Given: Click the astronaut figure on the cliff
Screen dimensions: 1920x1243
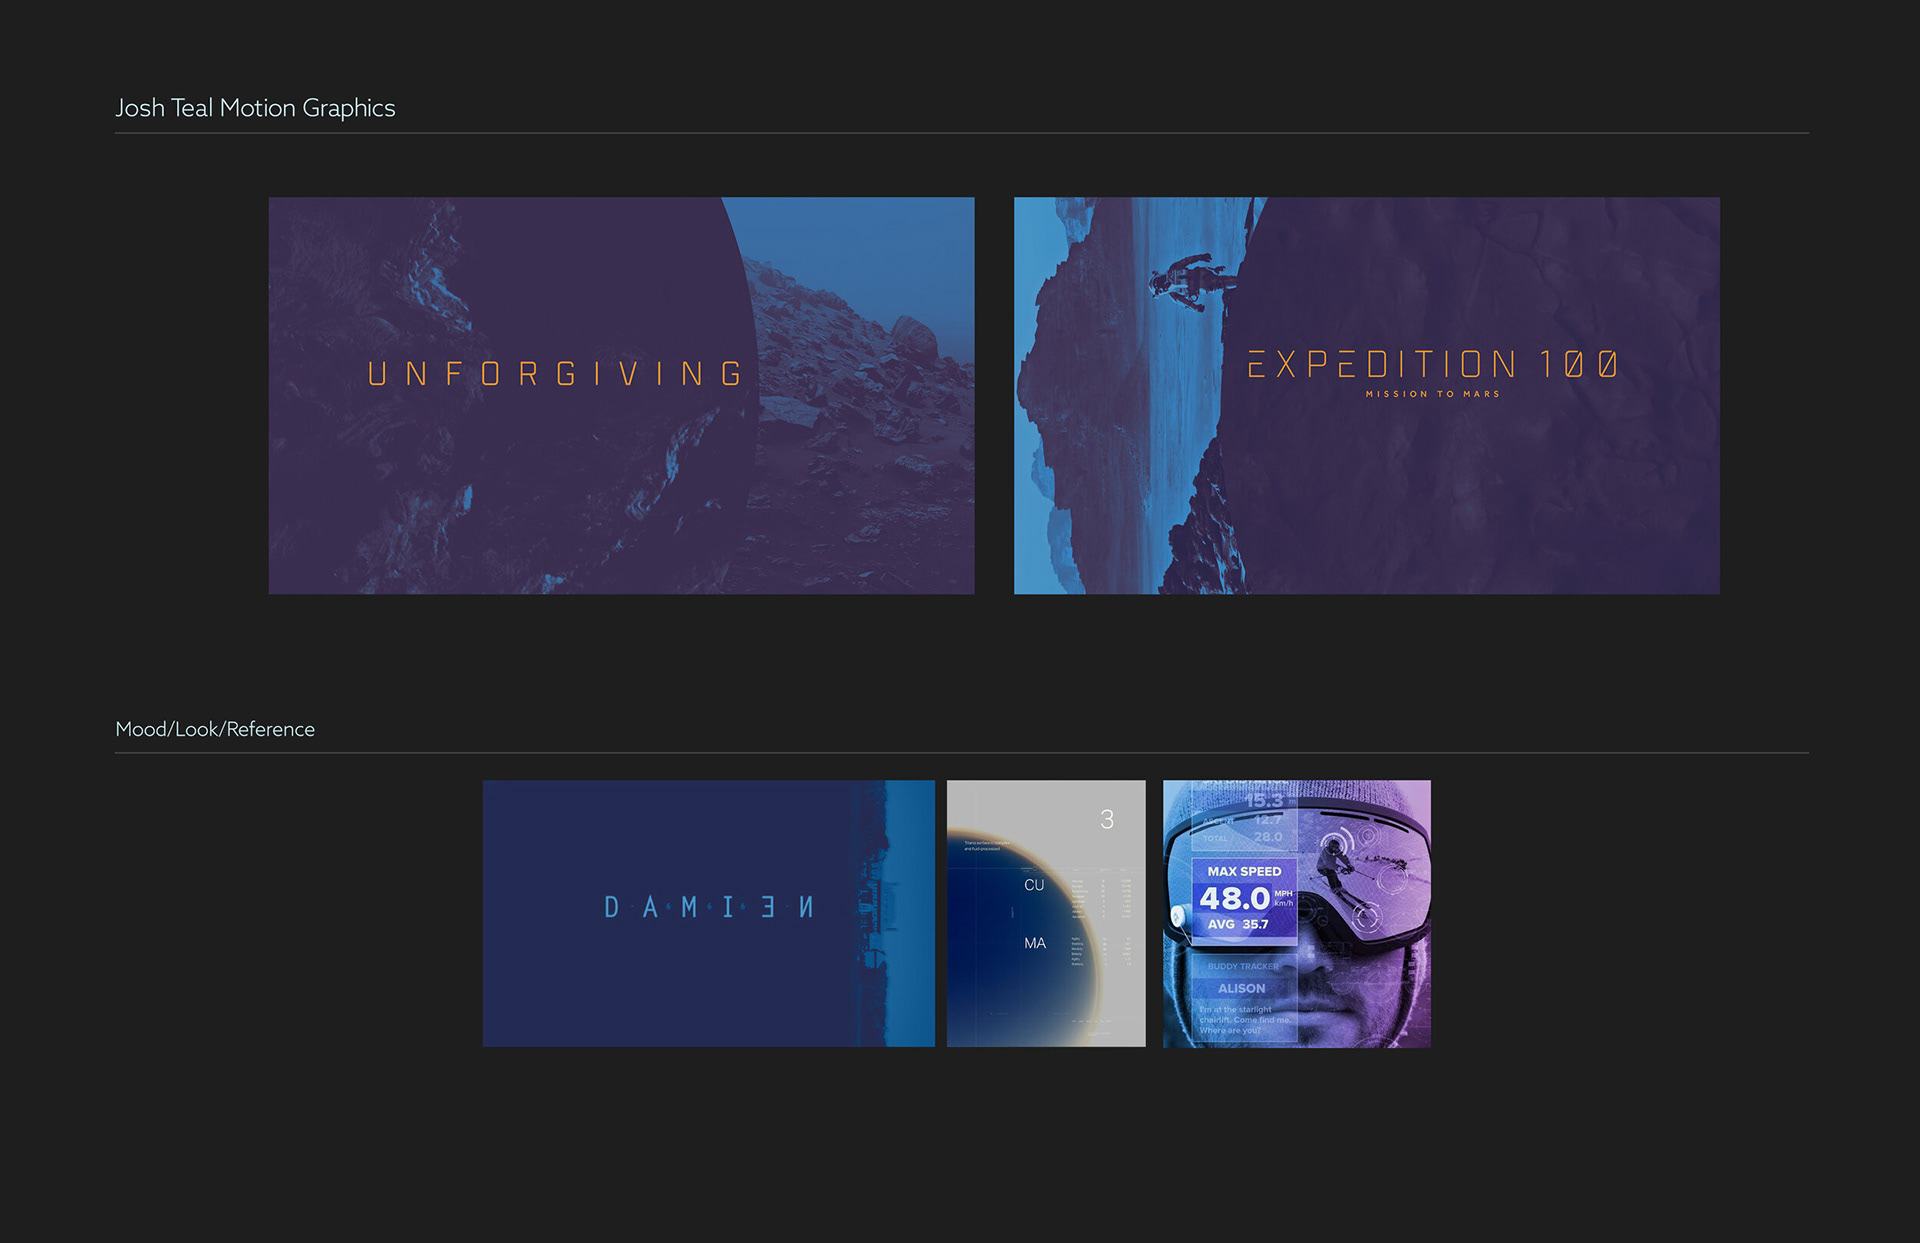Looking at the screenshot, I should coord(1187,280).
